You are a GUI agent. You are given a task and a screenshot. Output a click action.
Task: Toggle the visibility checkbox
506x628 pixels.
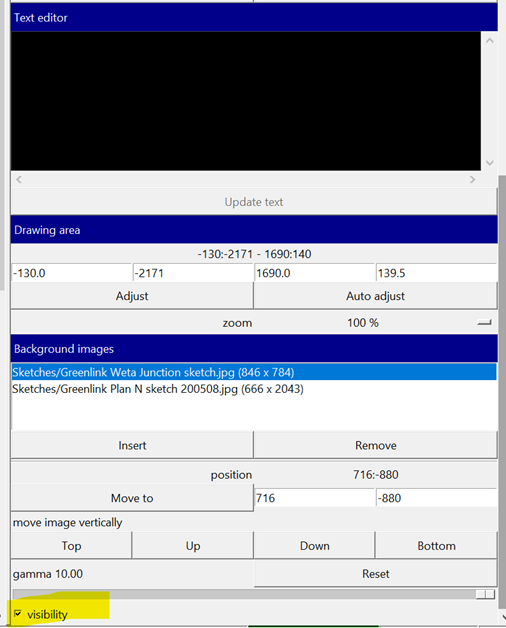(18, 613)
